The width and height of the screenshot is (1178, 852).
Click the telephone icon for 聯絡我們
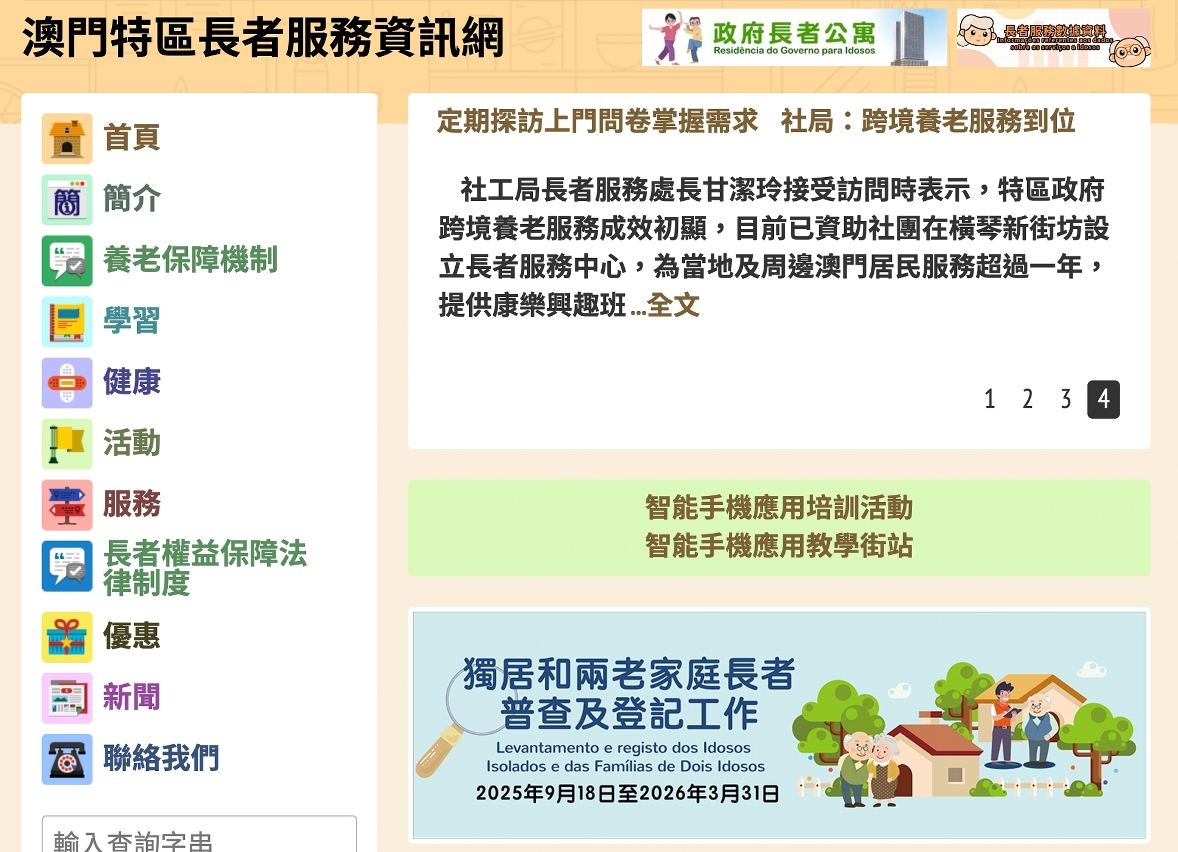[x=67, y=759]
